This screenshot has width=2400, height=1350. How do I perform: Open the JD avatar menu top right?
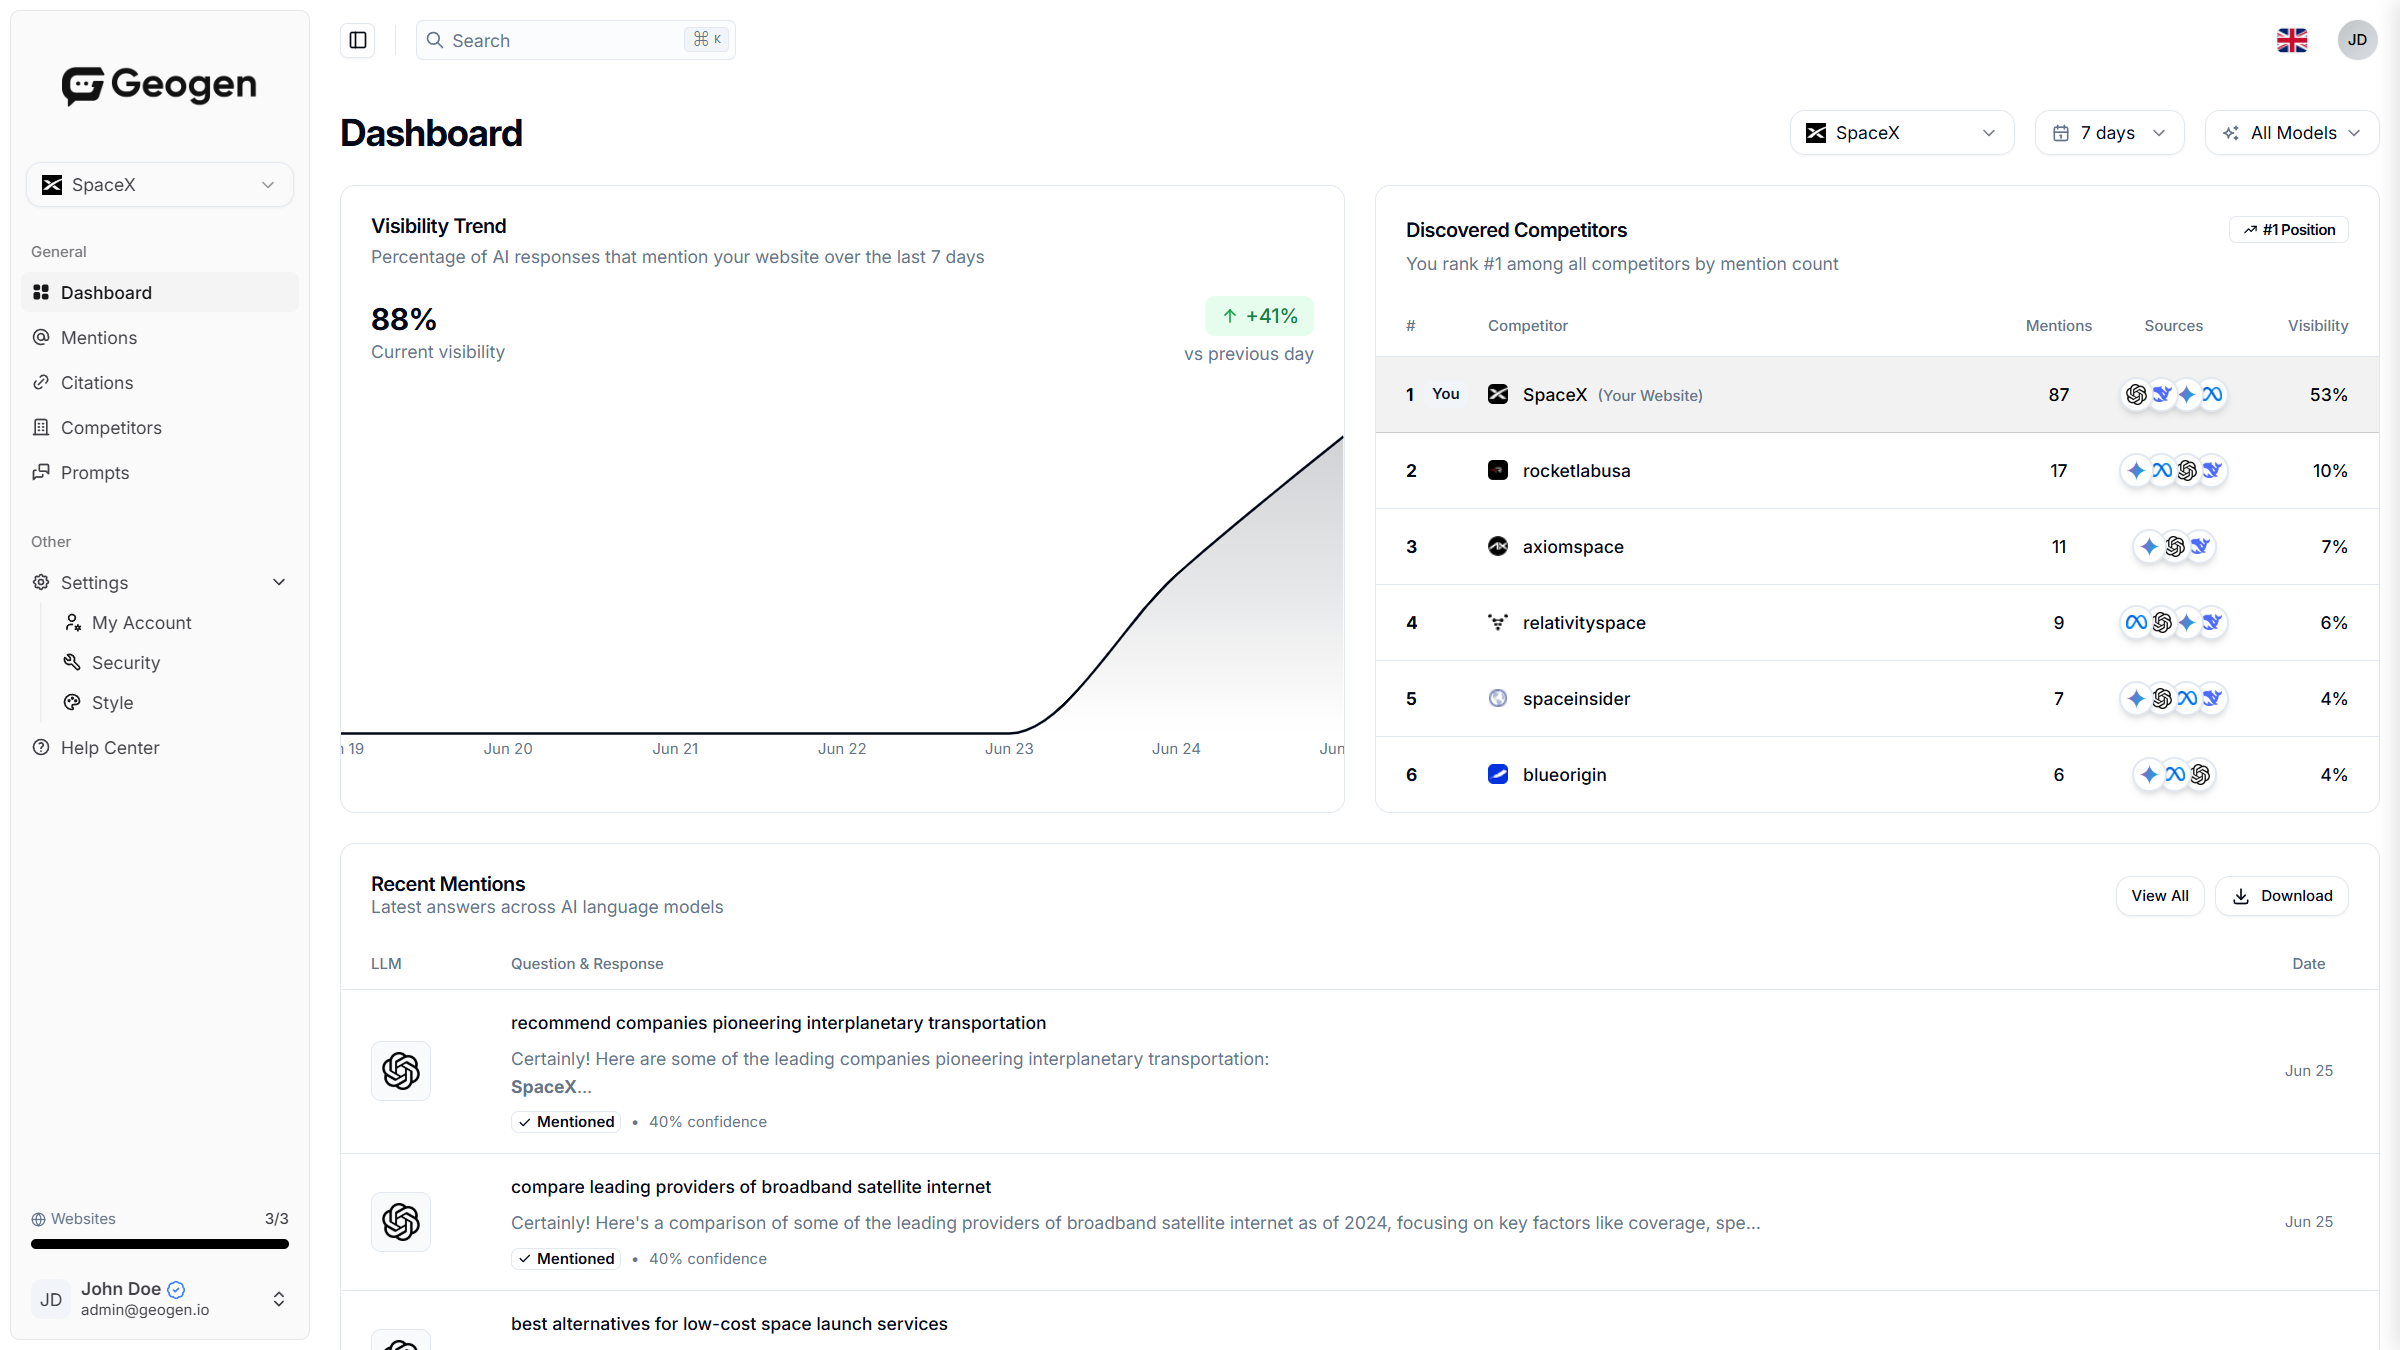[x=2357, y=40]
